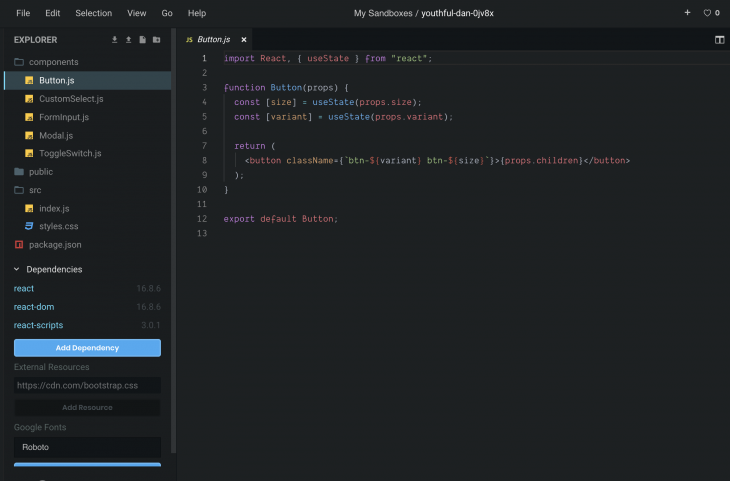Click the plus icon in top bar

[687, 13]
